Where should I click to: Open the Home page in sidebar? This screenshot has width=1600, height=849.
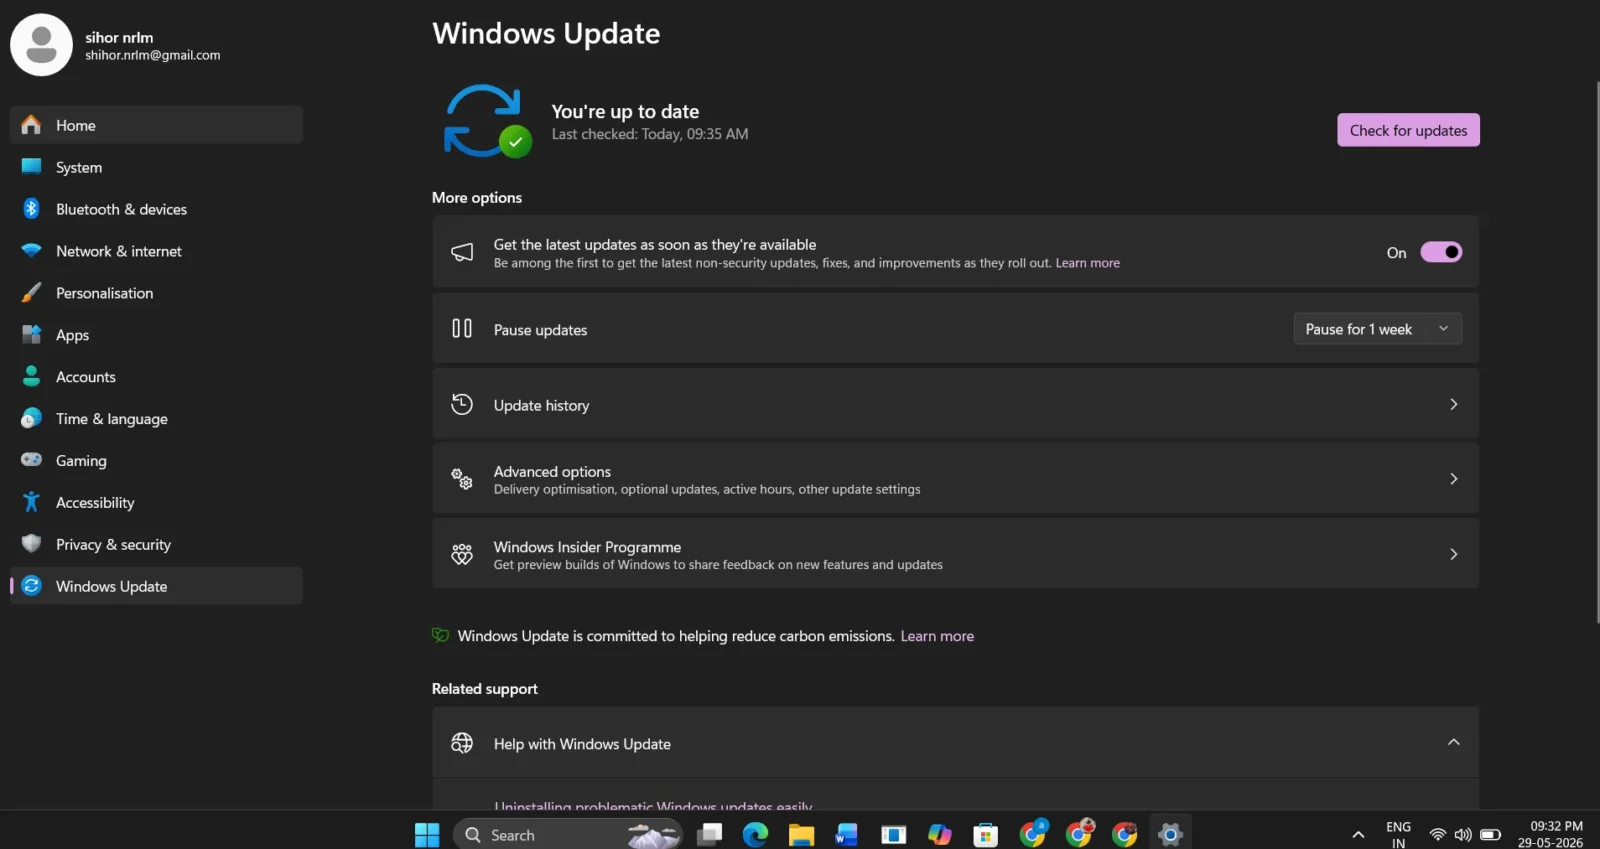(156, 125)
